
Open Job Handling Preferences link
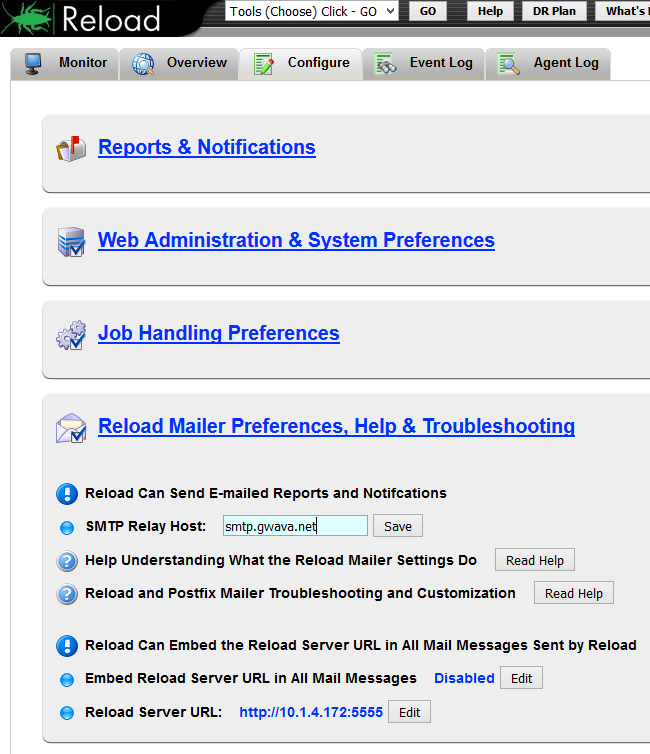click(219, 333)
